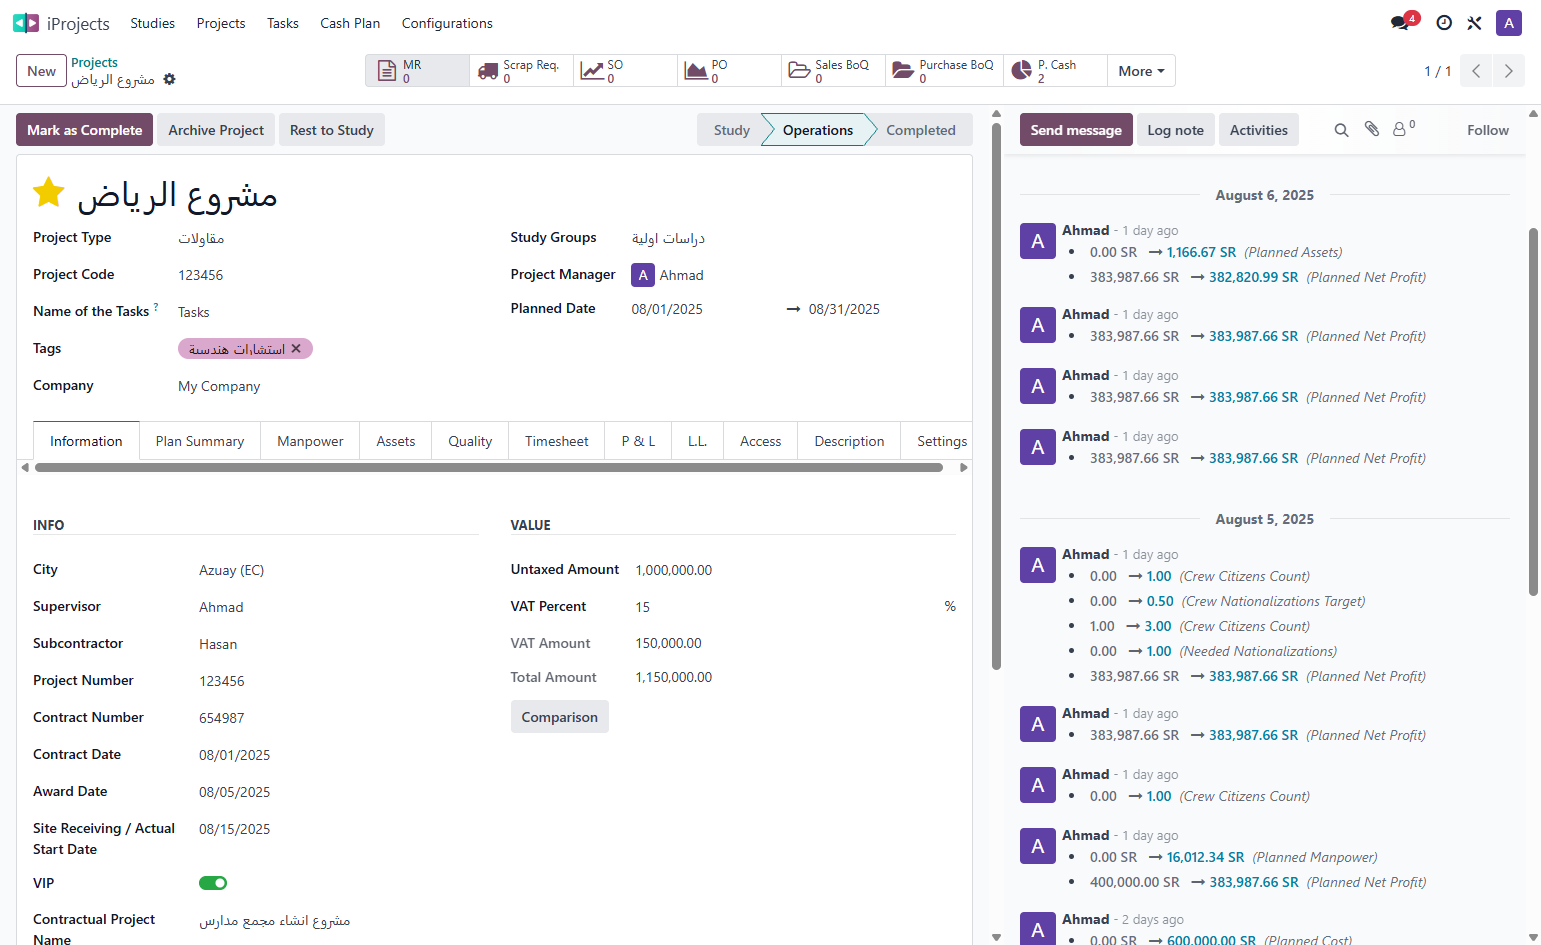Open the Projects menu

221,23
